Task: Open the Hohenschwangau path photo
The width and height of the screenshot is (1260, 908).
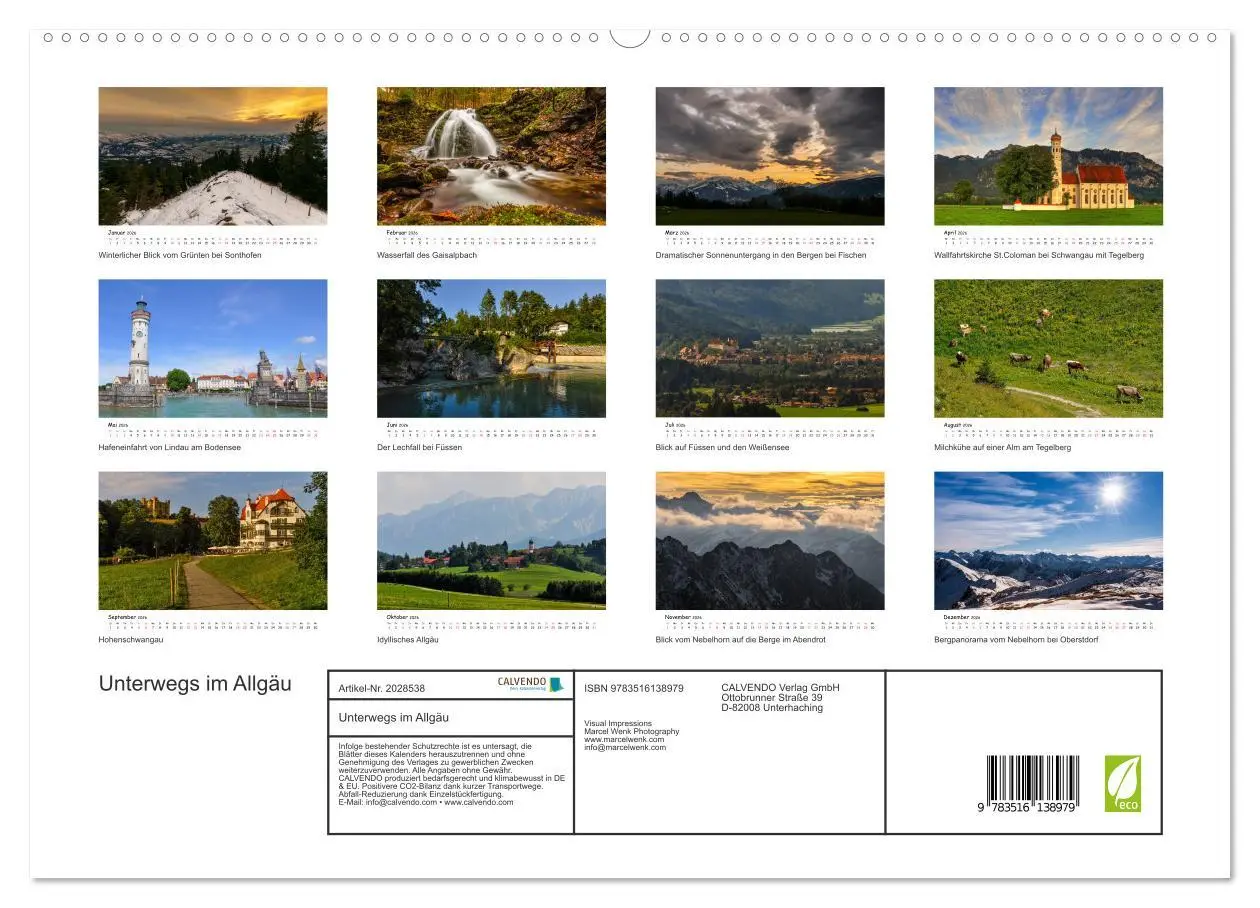Action: click(213, 540)
